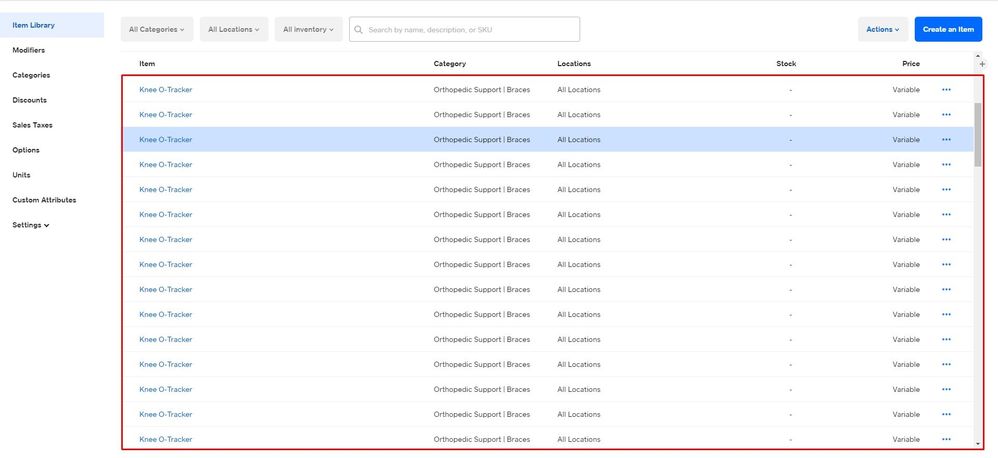998x458 pixels.
Task: Expand Settings in the left sidebar
Action: [31, 225]
